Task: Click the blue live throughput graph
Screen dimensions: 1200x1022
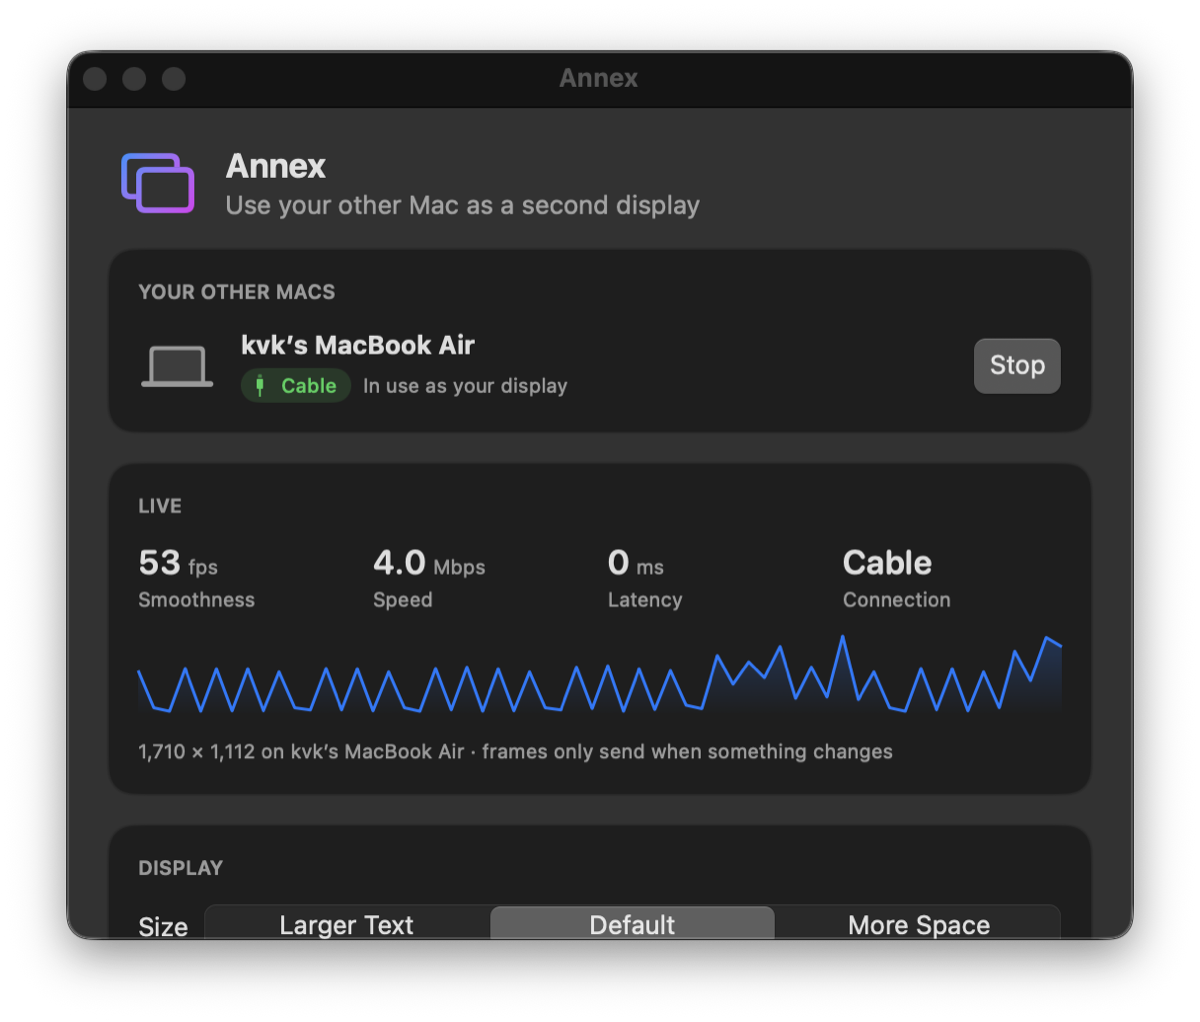Action: pyautogui.click(x=599, y=674)
